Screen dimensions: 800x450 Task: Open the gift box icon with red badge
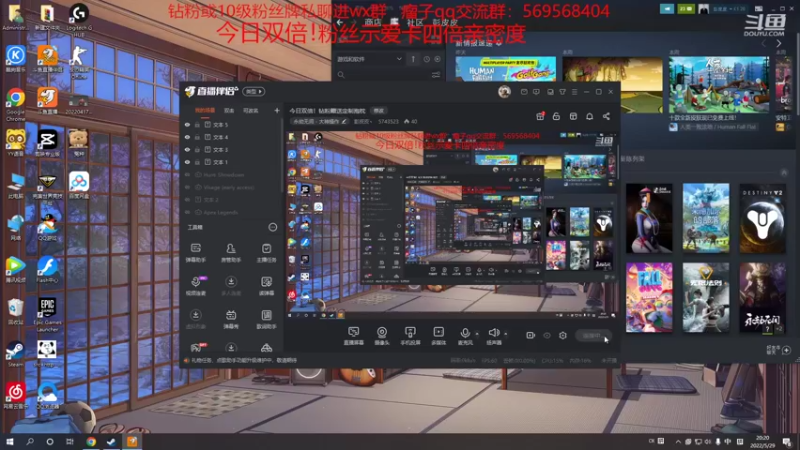(x=540, y=116)
